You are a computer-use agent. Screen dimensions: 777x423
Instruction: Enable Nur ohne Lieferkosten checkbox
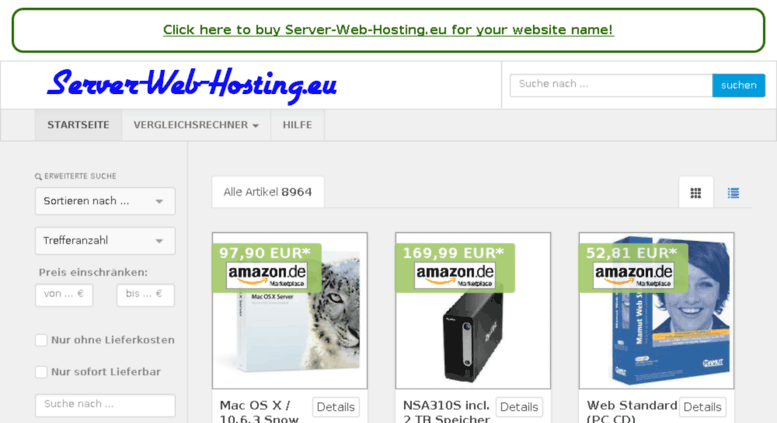41,340
